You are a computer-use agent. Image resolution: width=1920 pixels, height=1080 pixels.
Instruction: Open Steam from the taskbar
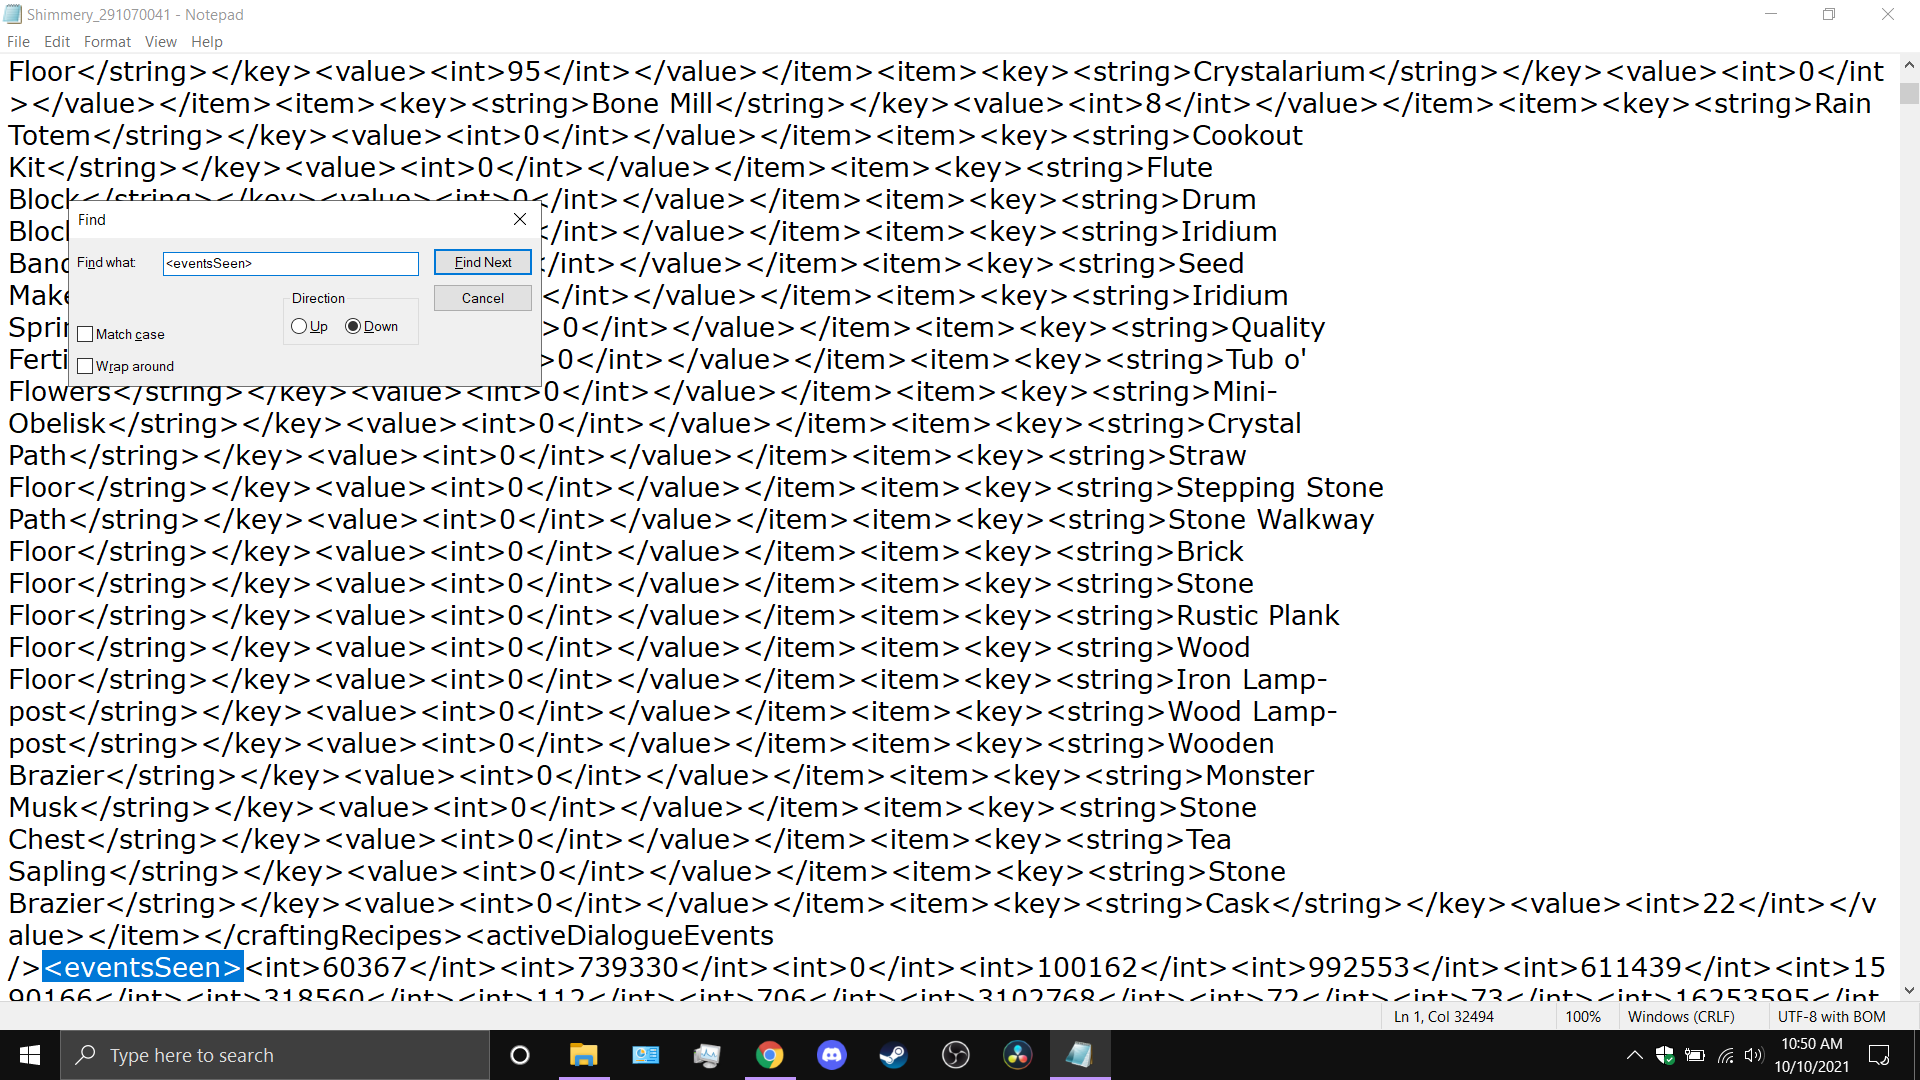pos(893,1055)
